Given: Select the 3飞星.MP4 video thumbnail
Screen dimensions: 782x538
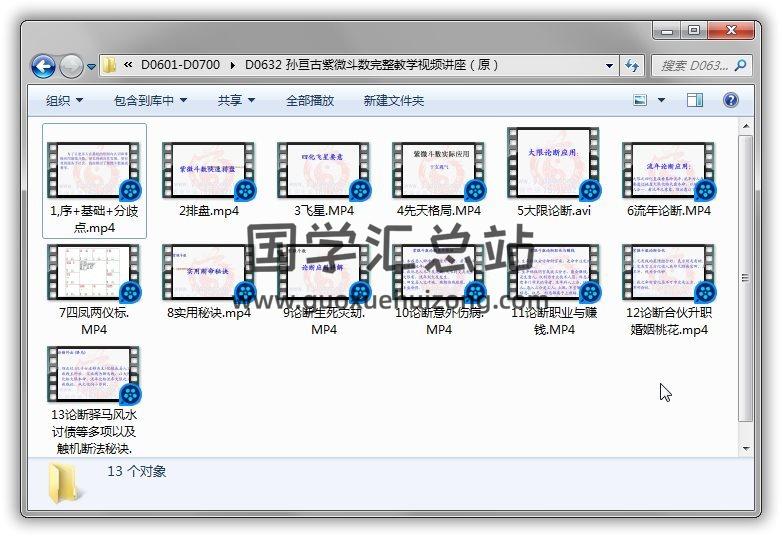Looking at the screenshot, I should [x=324, y=171].
